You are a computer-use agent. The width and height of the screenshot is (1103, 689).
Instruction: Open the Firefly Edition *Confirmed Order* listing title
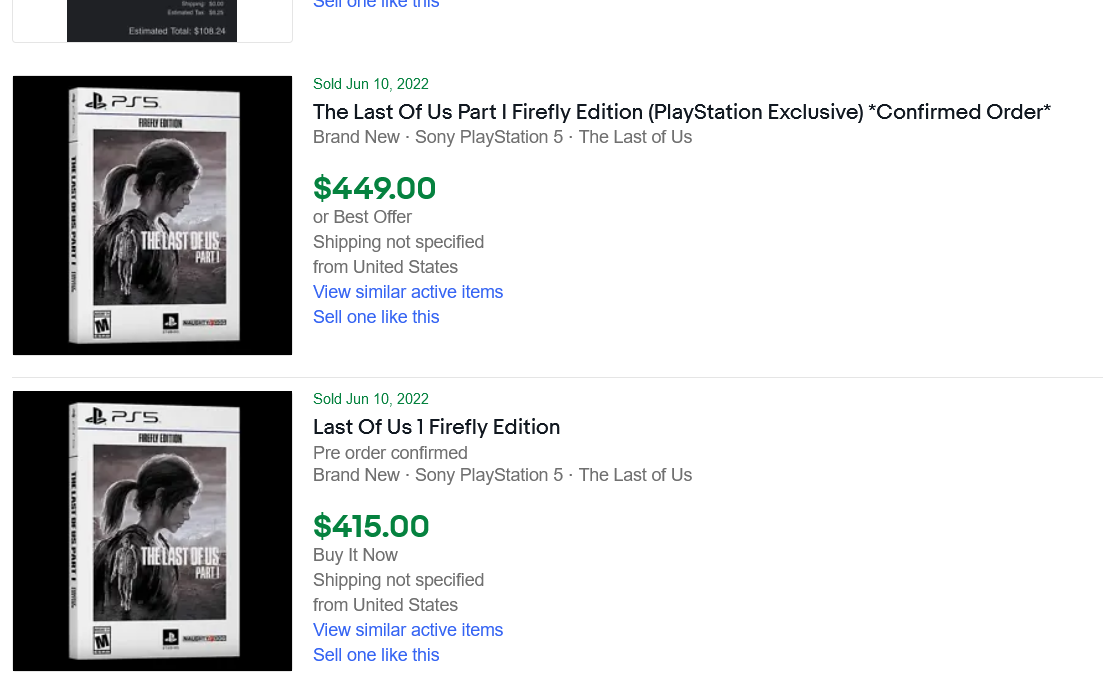click(x=680, y=112)
